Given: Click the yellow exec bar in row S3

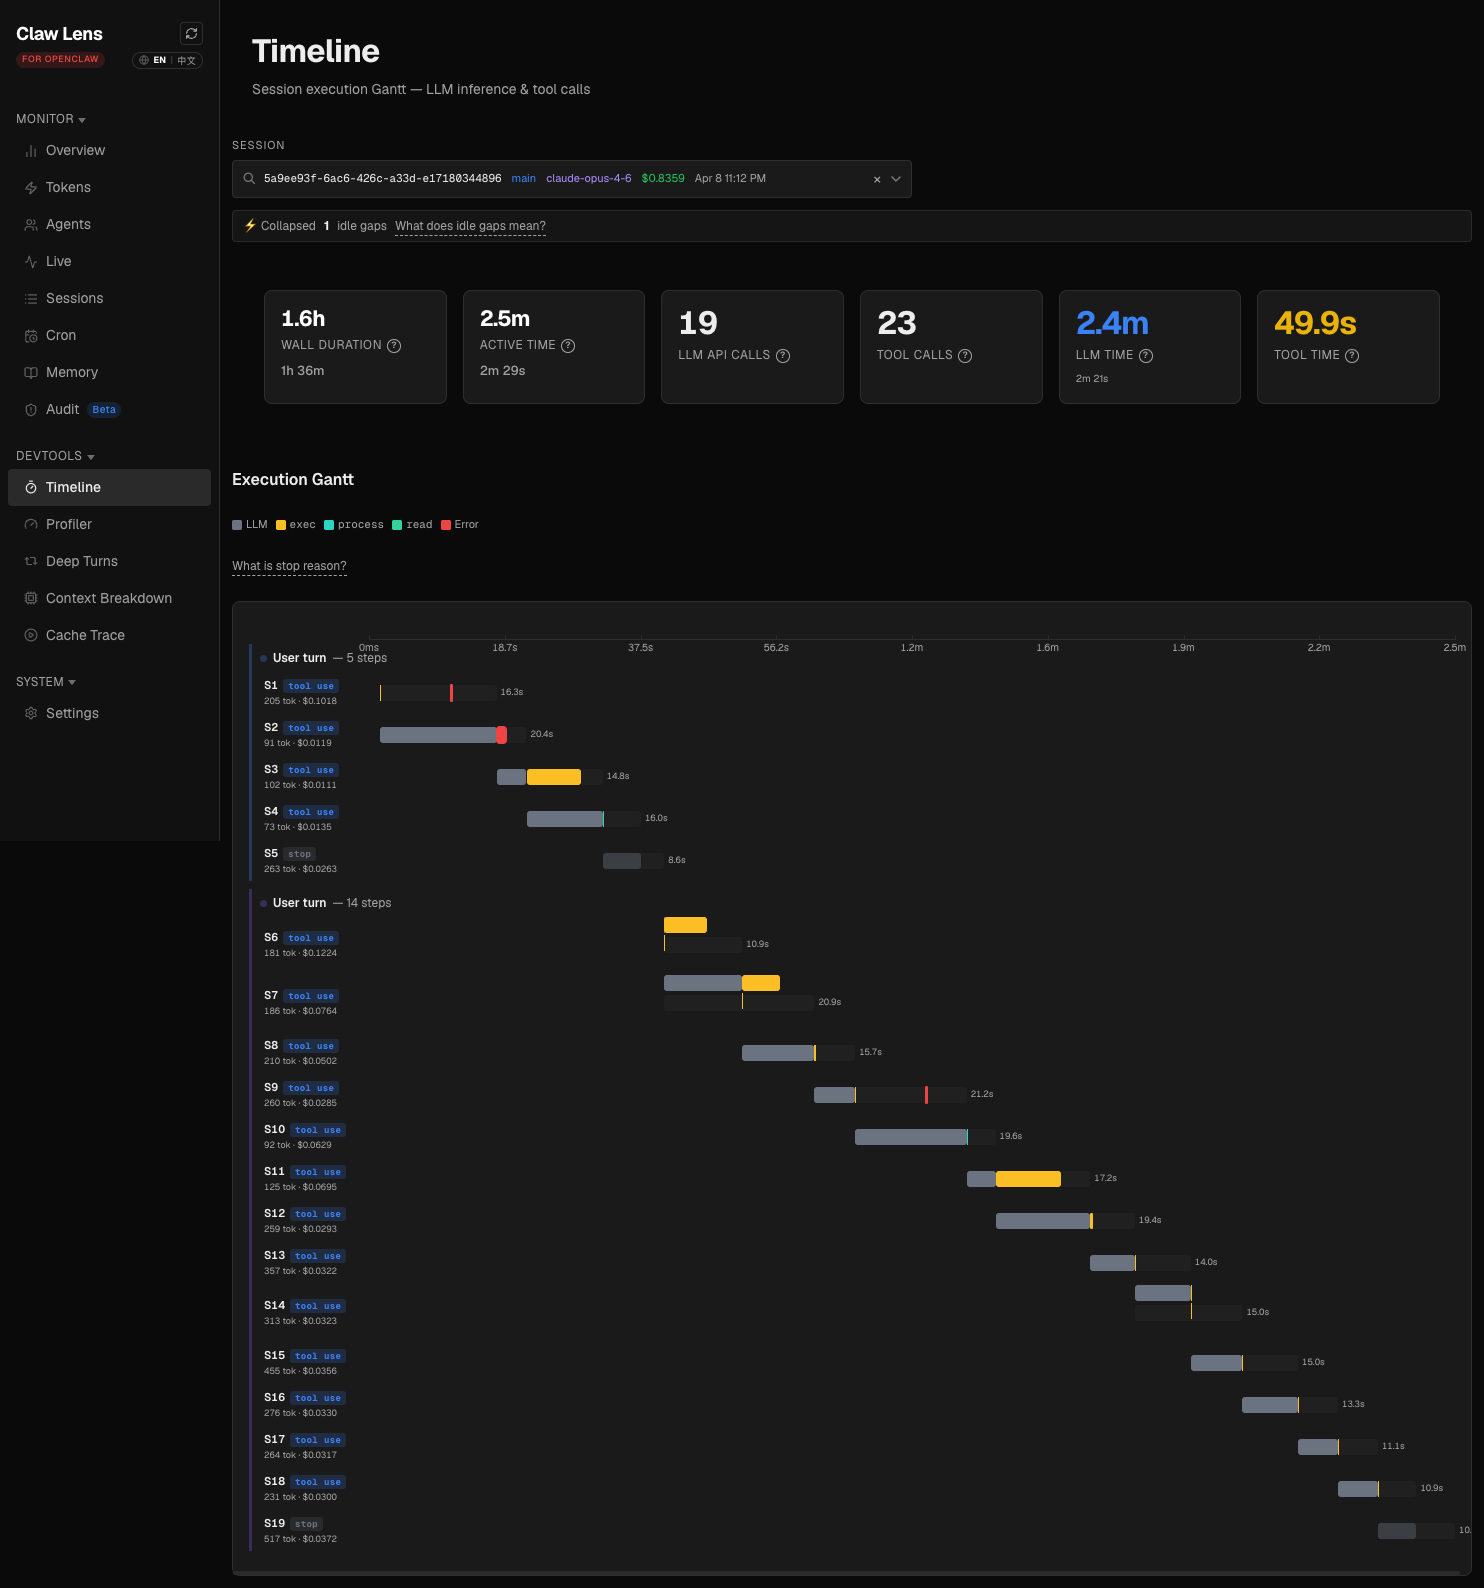Looking at the screenshot, I should tap(554, 777).
